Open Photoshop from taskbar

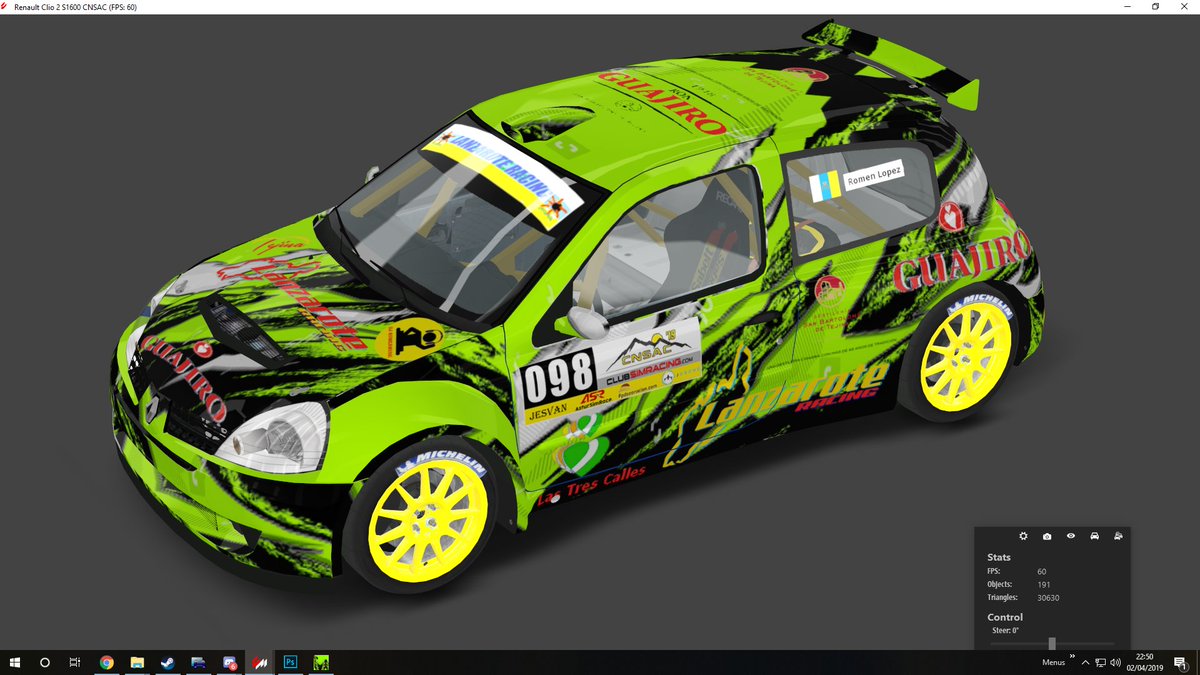tap(292, 662)
